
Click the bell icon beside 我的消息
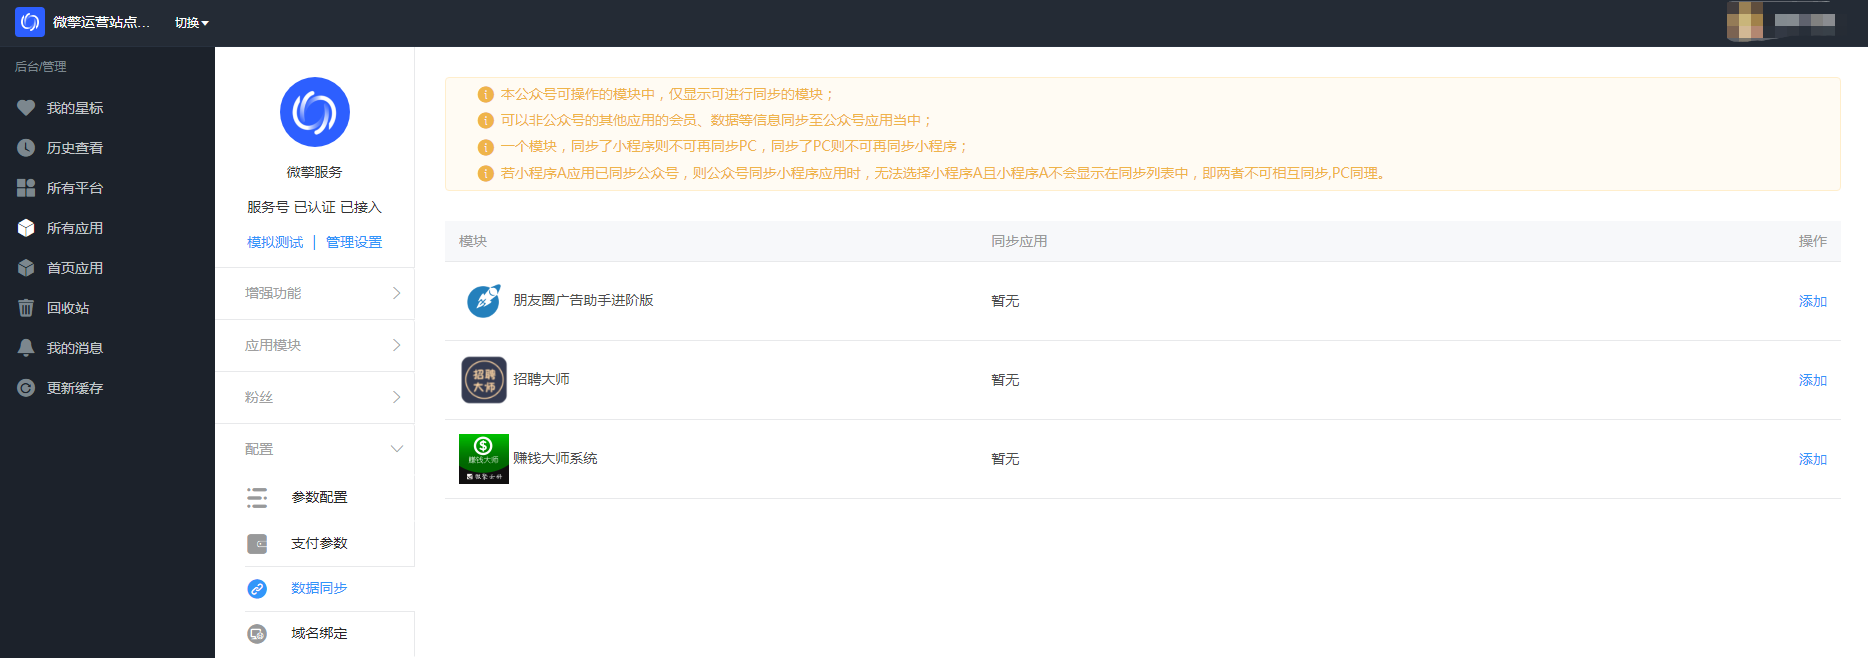26,348
